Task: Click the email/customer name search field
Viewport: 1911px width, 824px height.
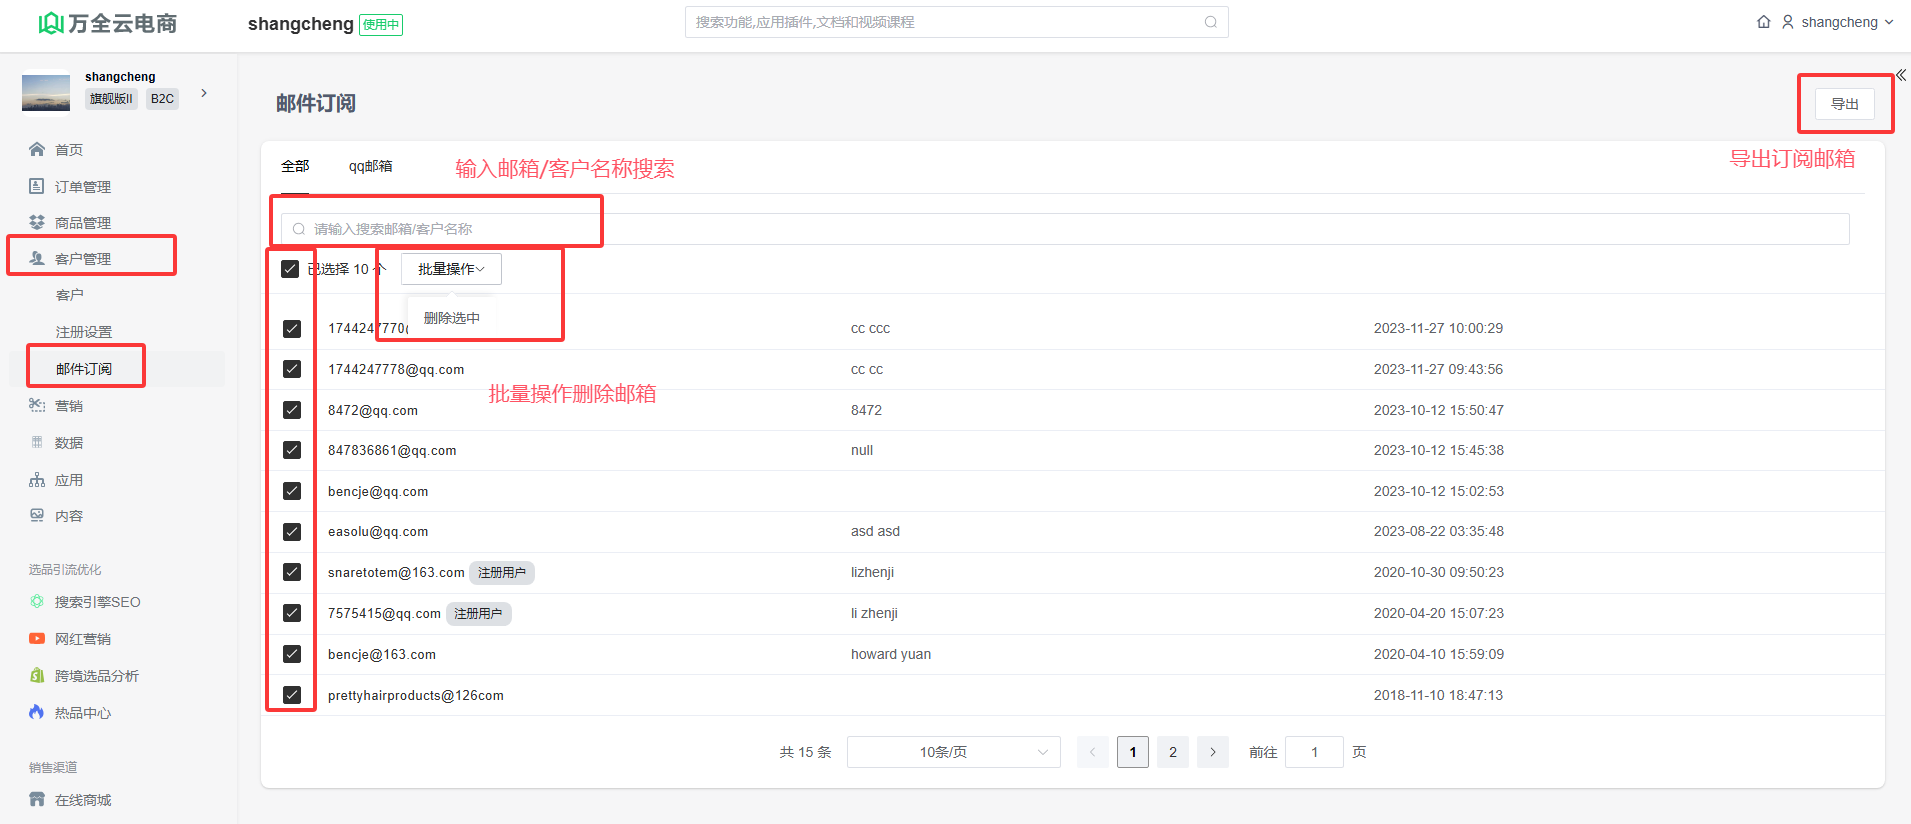Action: 1065,229
